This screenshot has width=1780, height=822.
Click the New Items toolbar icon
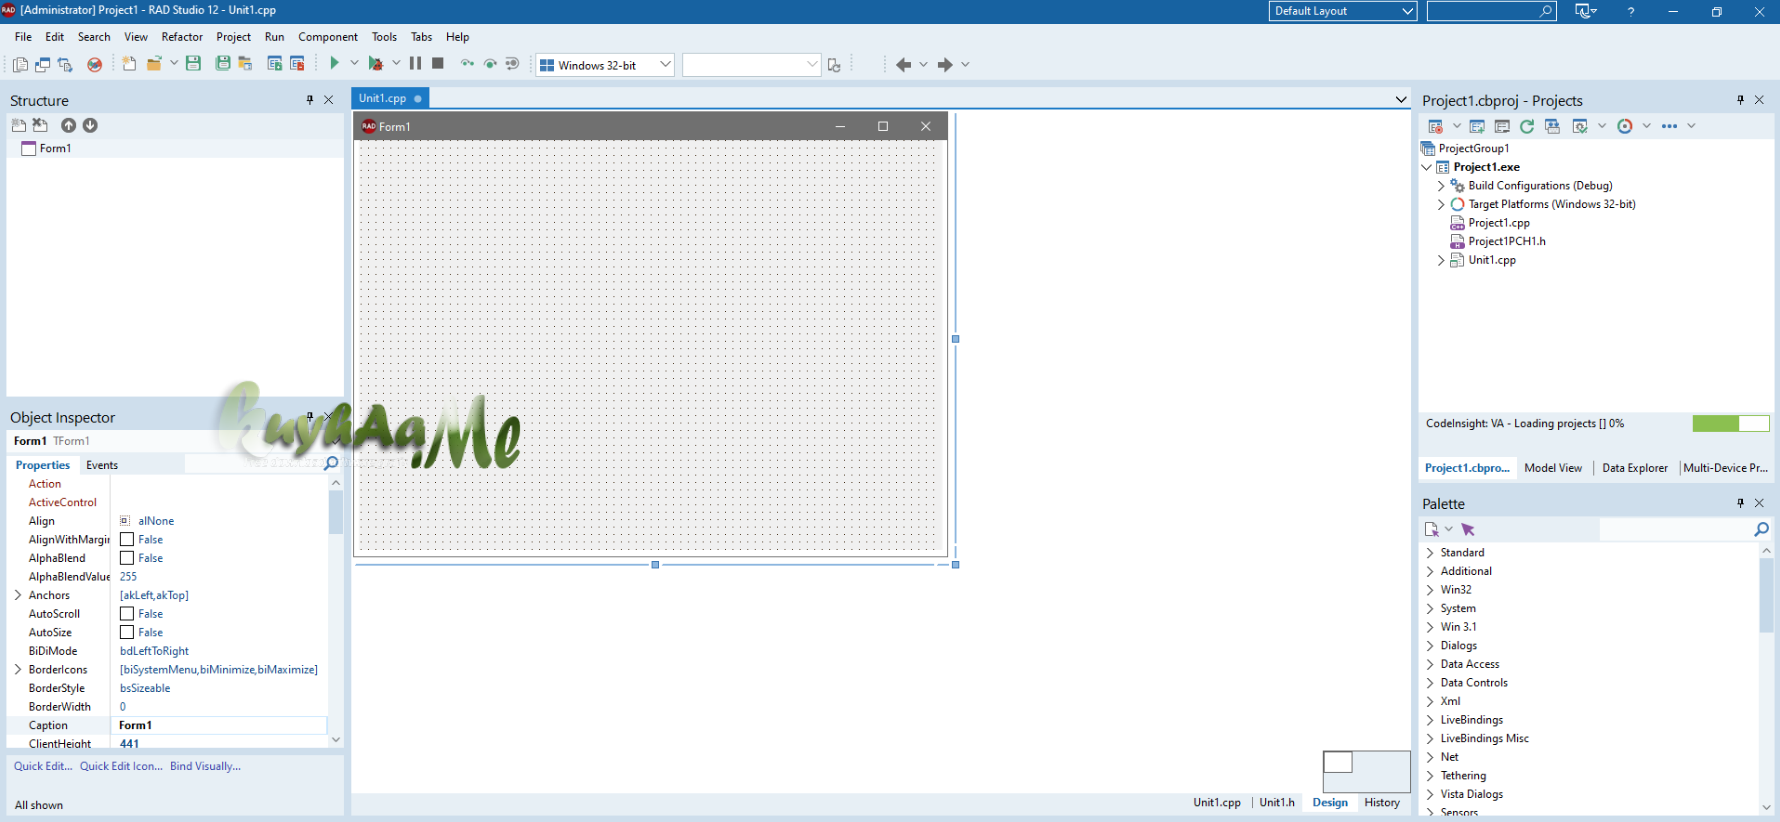(x=129, y=64)
